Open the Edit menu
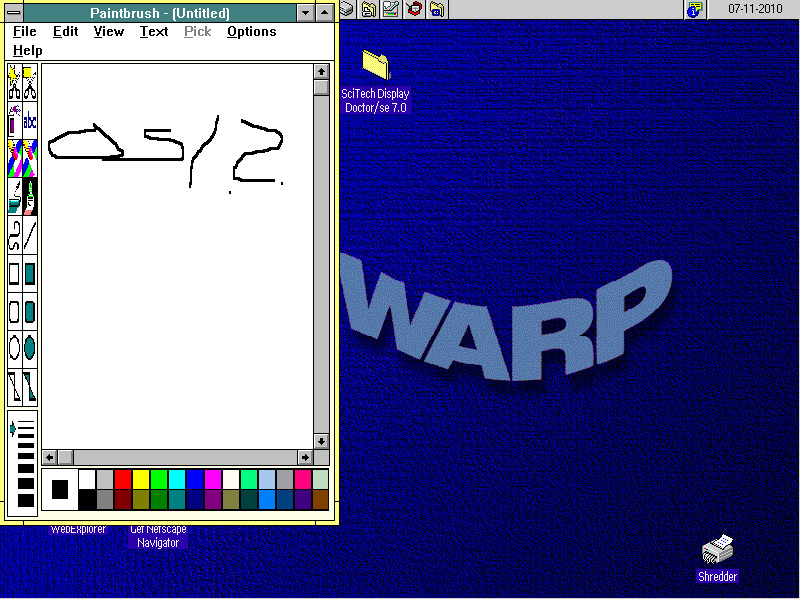Screen dimensions: 800x599 [x=66, y=31]
